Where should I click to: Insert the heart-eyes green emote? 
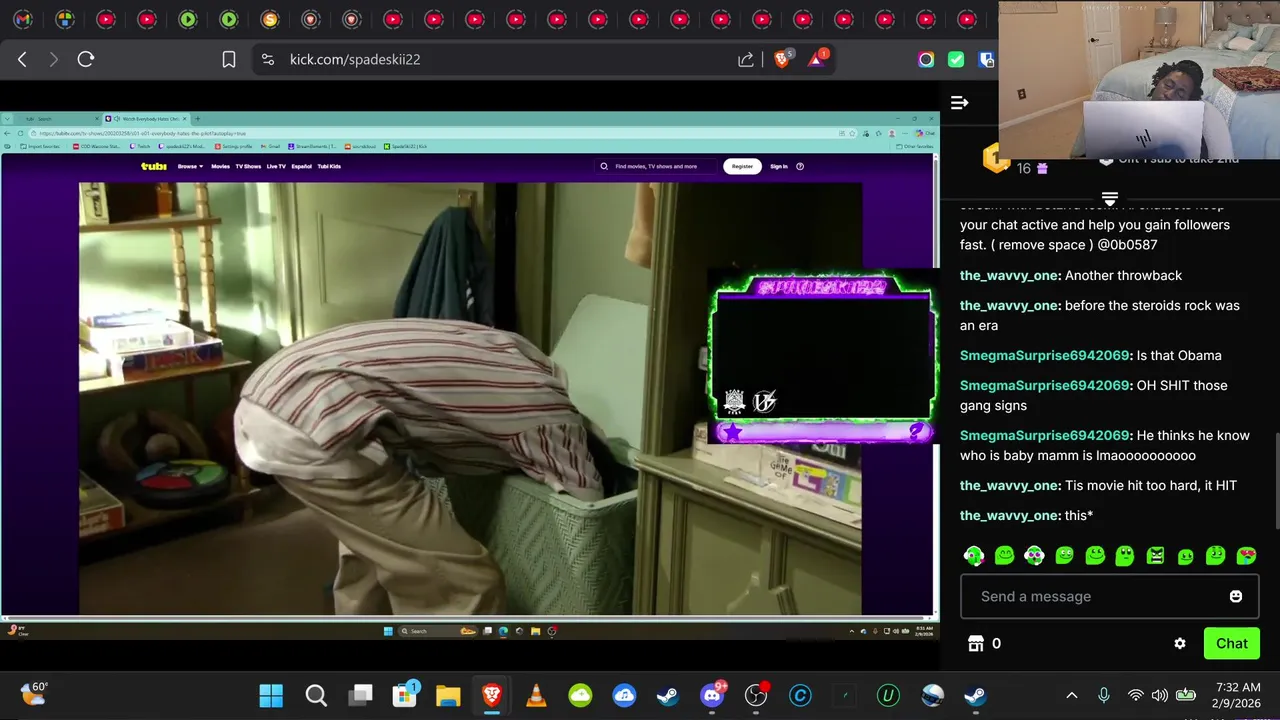pyautogui.click(x=1246, y=555)
